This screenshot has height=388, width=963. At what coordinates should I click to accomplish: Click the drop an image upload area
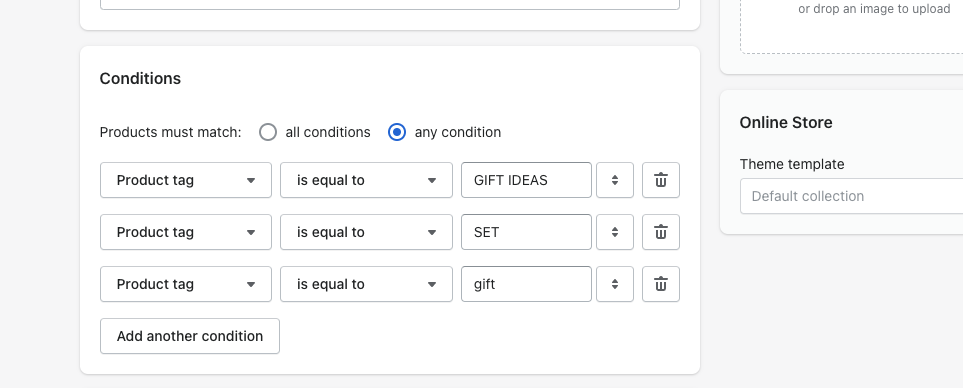point(851,26)
